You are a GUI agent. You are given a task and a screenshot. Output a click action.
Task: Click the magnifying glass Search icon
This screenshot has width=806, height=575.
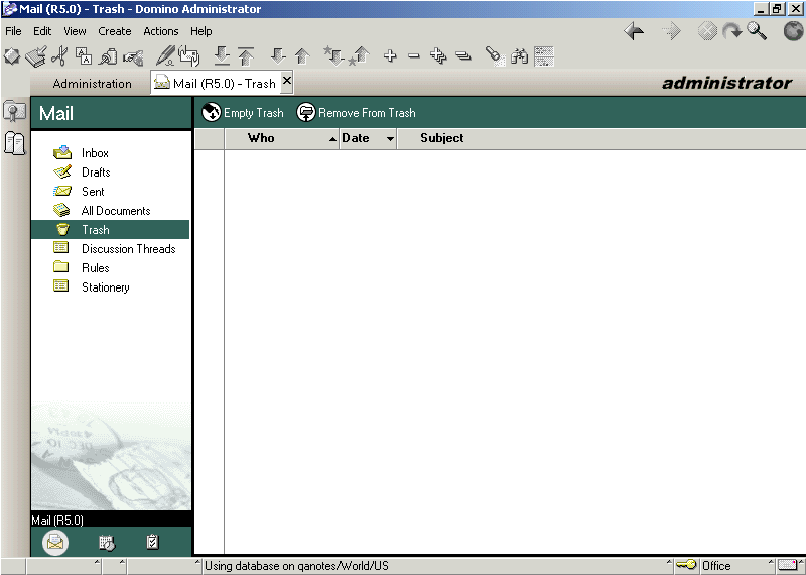[757, 32]
